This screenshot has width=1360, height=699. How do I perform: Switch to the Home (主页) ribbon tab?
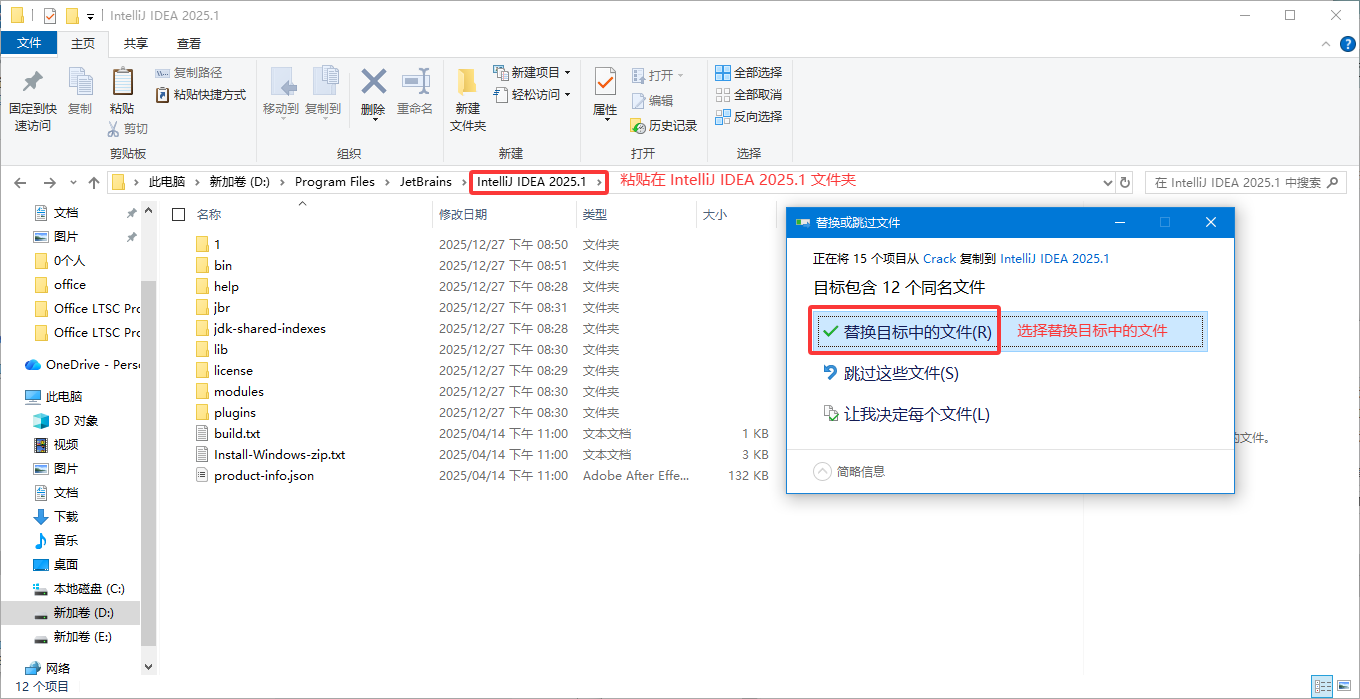(x=83, y=44)
